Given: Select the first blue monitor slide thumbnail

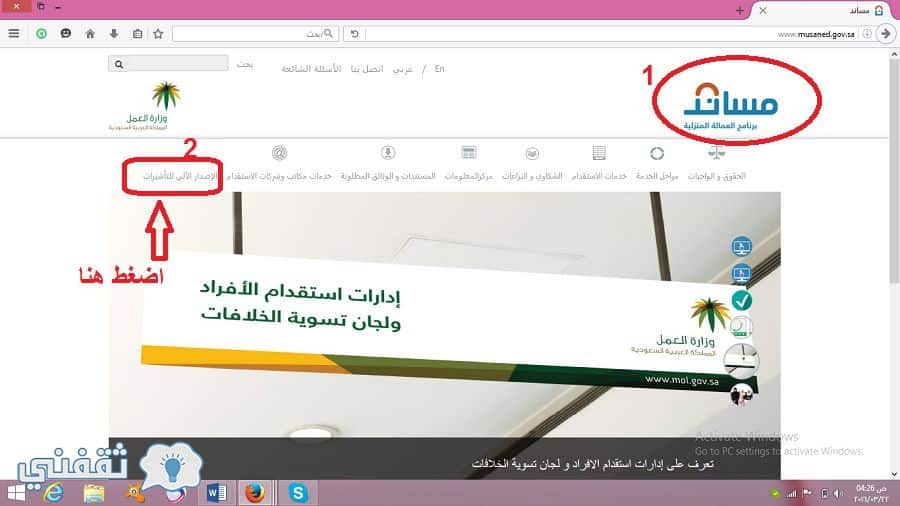Looking at the screenshot, I should (742, 247).
